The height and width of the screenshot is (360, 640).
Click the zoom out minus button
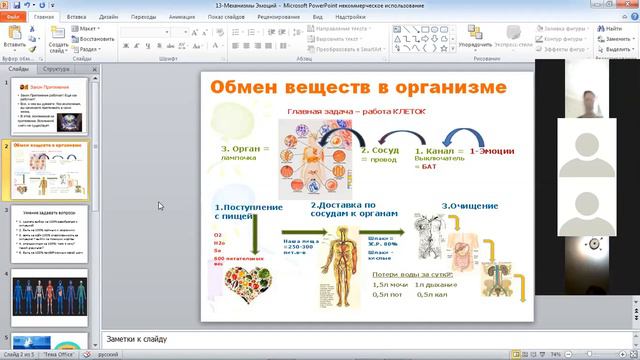(x=568, y=355)
